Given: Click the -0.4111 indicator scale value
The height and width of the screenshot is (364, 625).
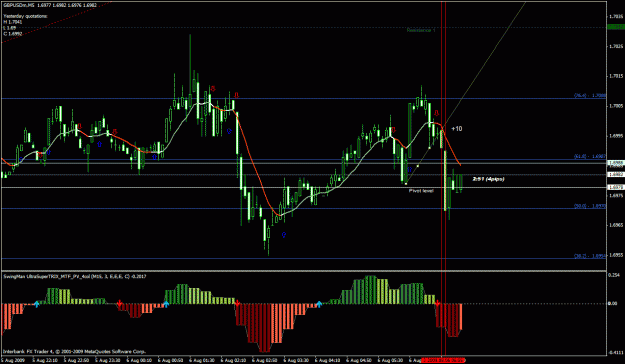Looking at the screenshot, I should [616, 352].
